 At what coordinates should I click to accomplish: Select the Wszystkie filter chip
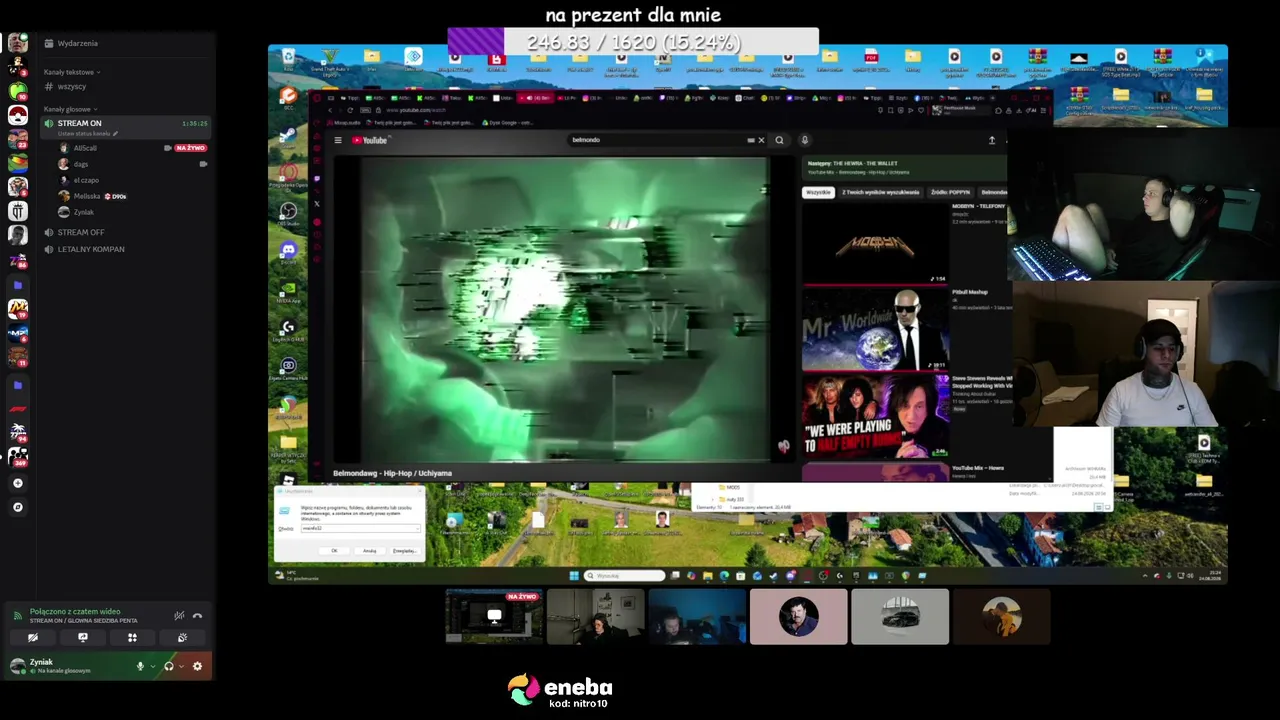tap(818, 192)
